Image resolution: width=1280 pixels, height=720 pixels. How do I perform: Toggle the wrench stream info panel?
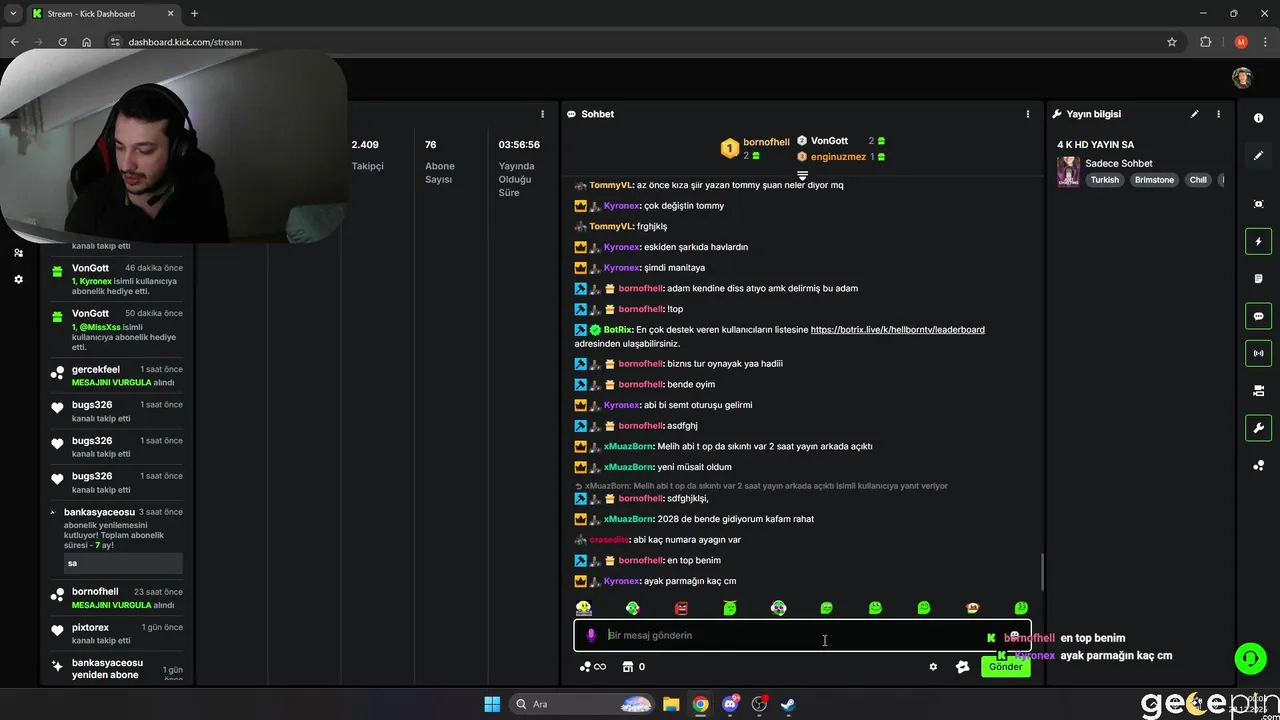tap(1258, 428)
